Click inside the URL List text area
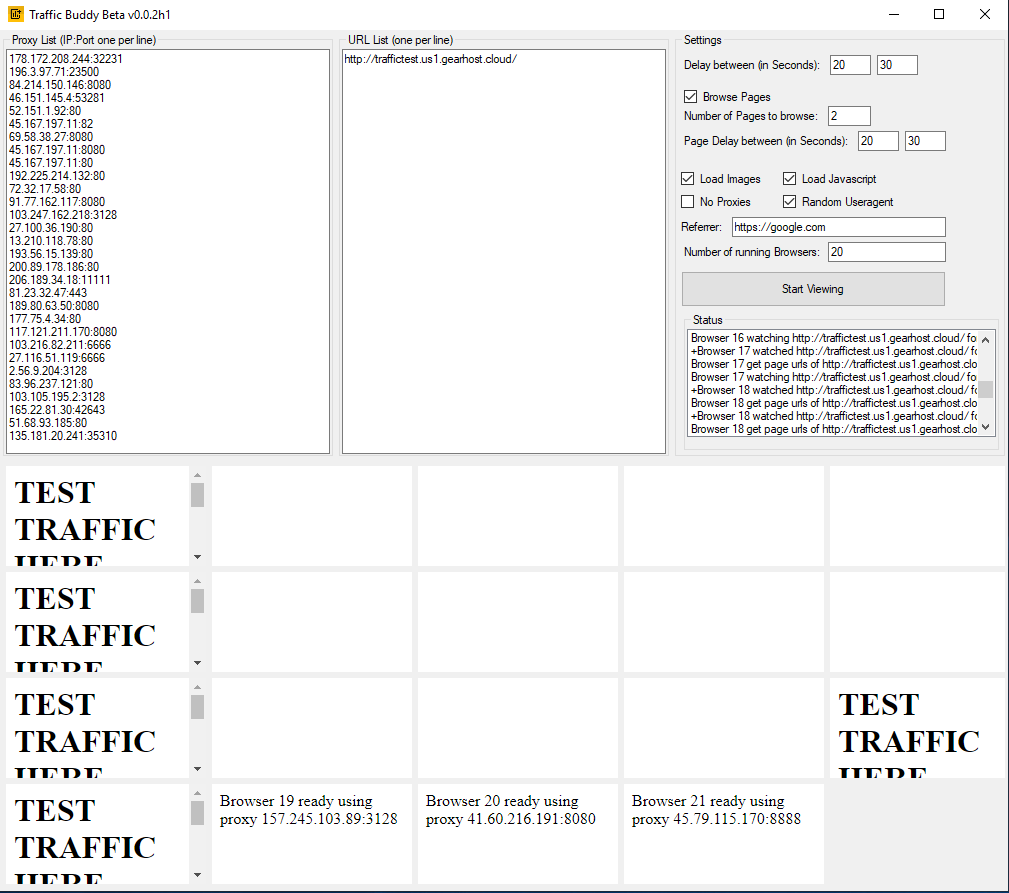Screen dimensions: 1009x893 pos(503,250)
